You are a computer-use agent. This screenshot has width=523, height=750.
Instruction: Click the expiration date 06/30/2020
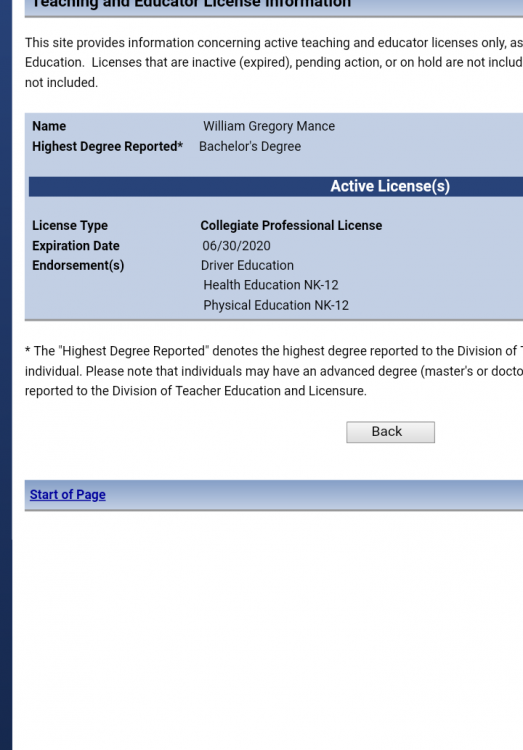pos(236,246)
